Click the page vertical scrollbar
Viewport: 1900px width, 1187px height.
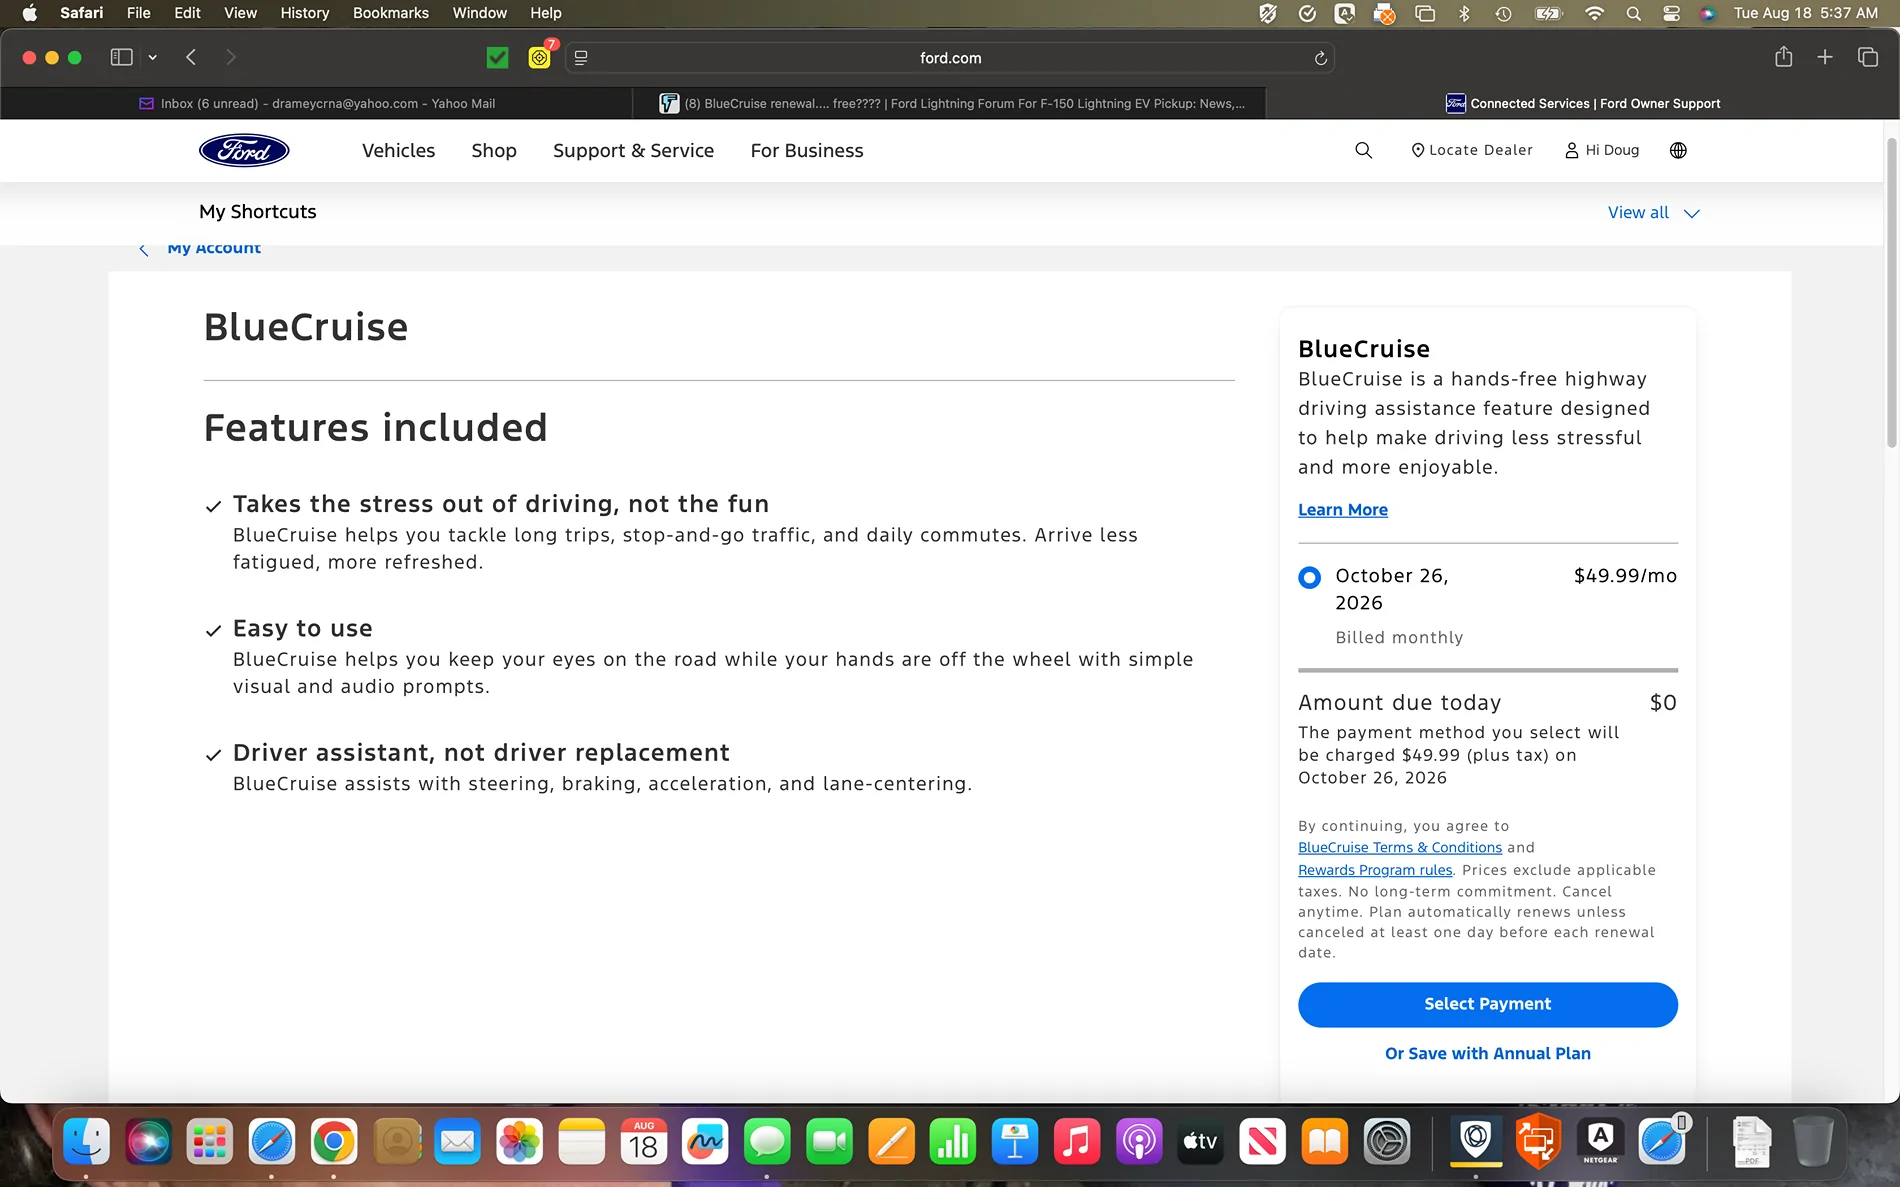[1891, 292]
